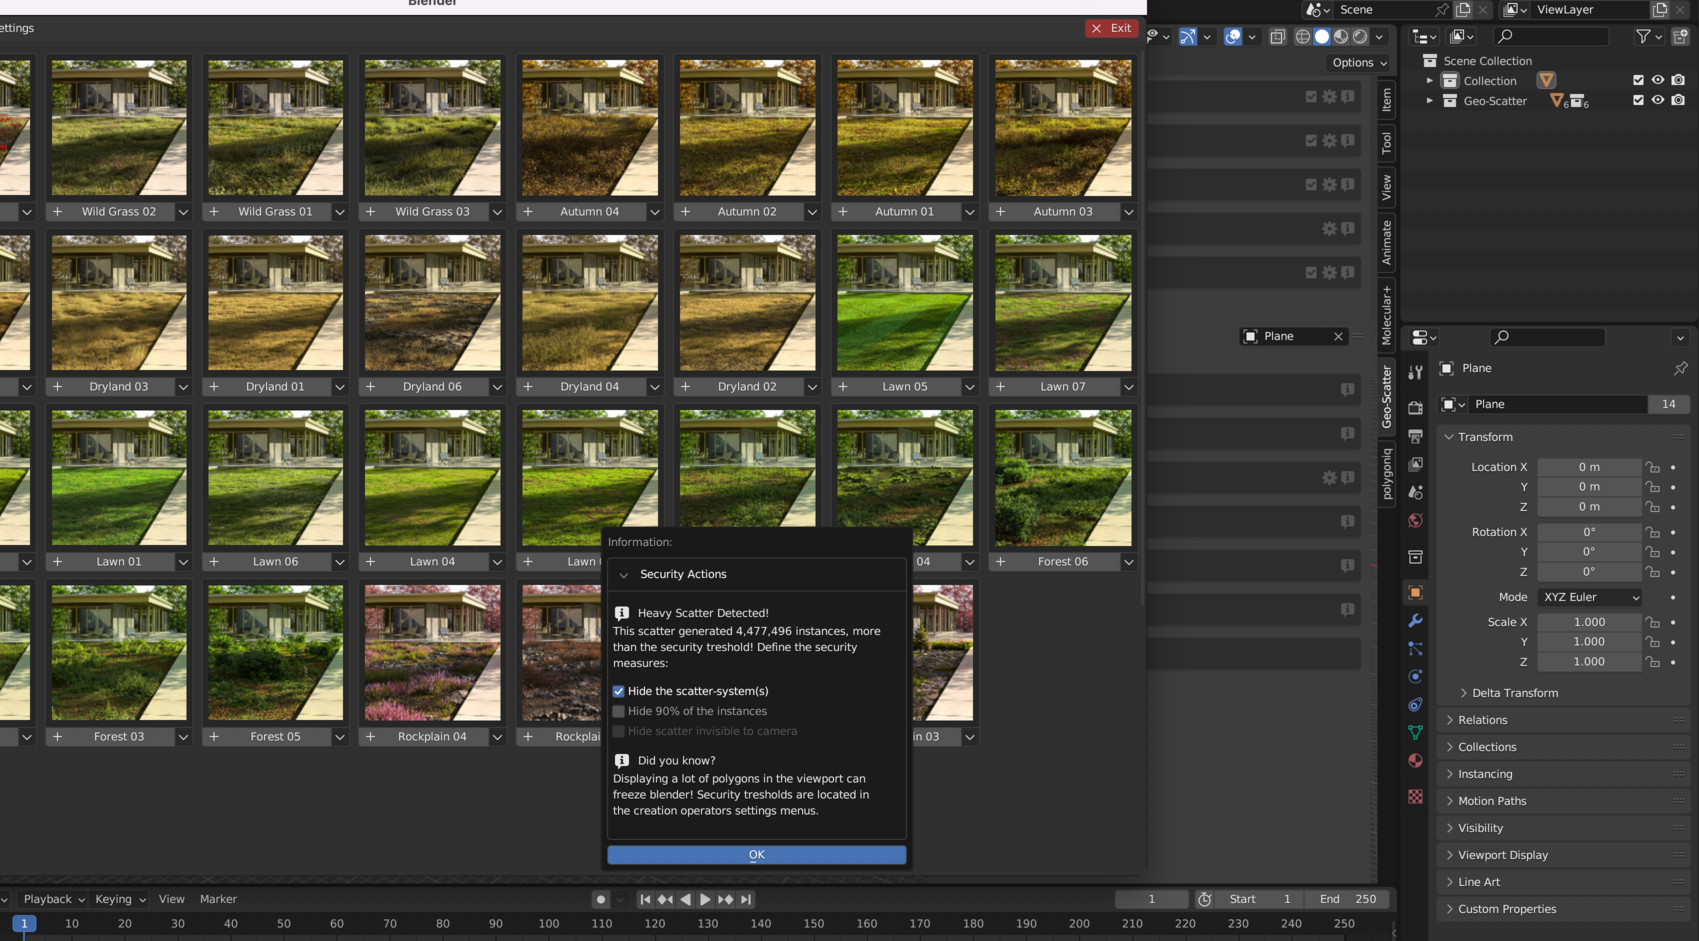
Task: Open the View Layer properties tab icon
Action: click(x=1415, y=464)
